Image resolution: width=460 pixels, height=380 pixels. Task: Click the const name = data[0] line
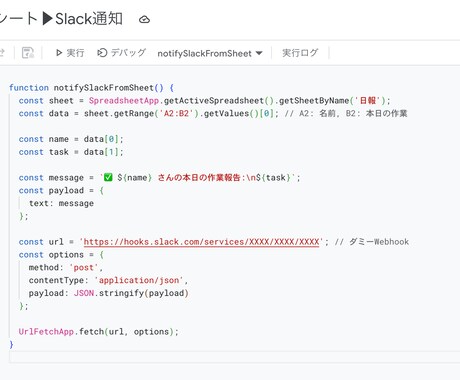click(71, 139)
